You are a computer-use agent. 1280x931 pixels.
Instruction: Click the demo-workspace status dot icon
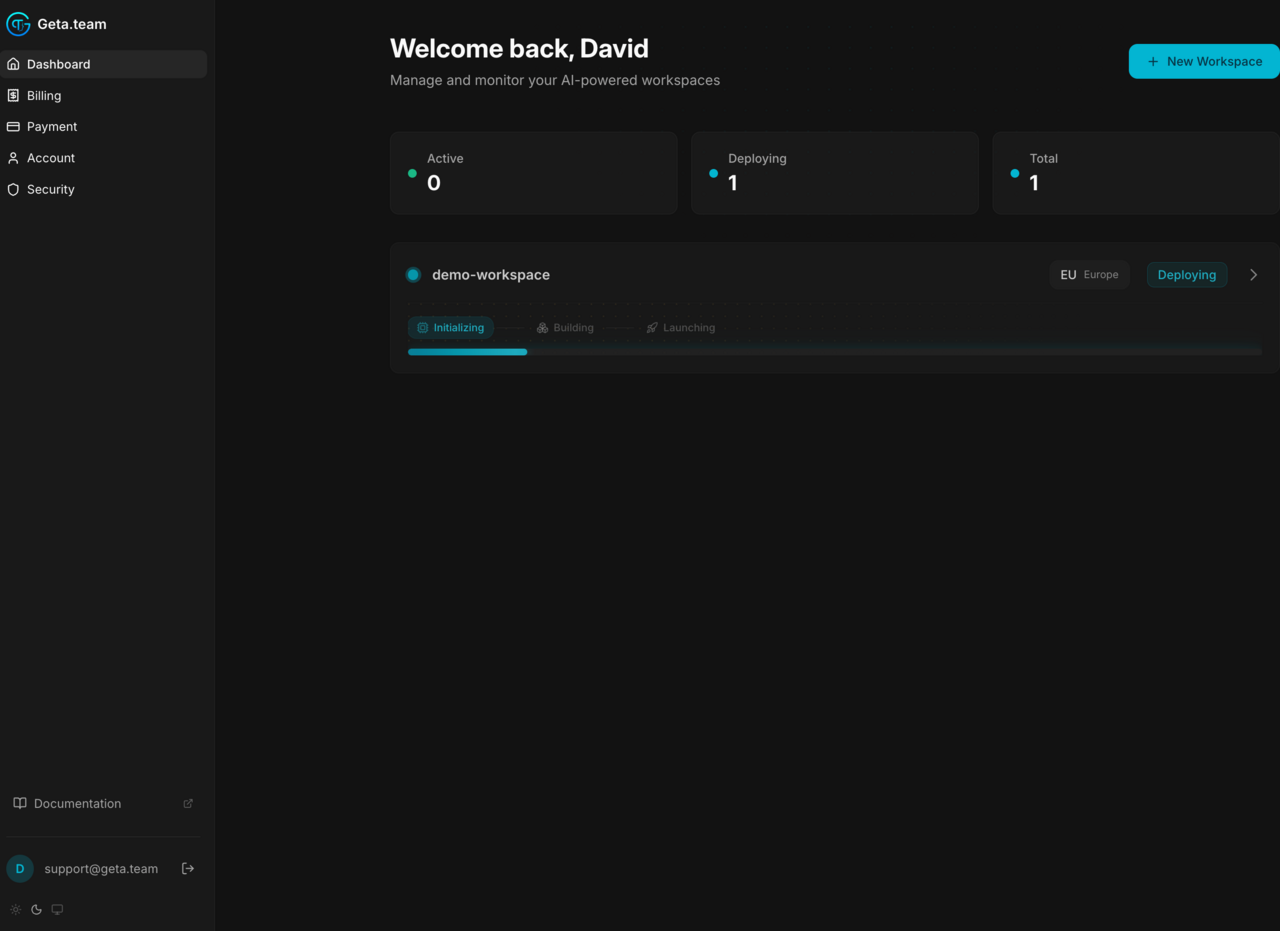click(x=413, y=275)
